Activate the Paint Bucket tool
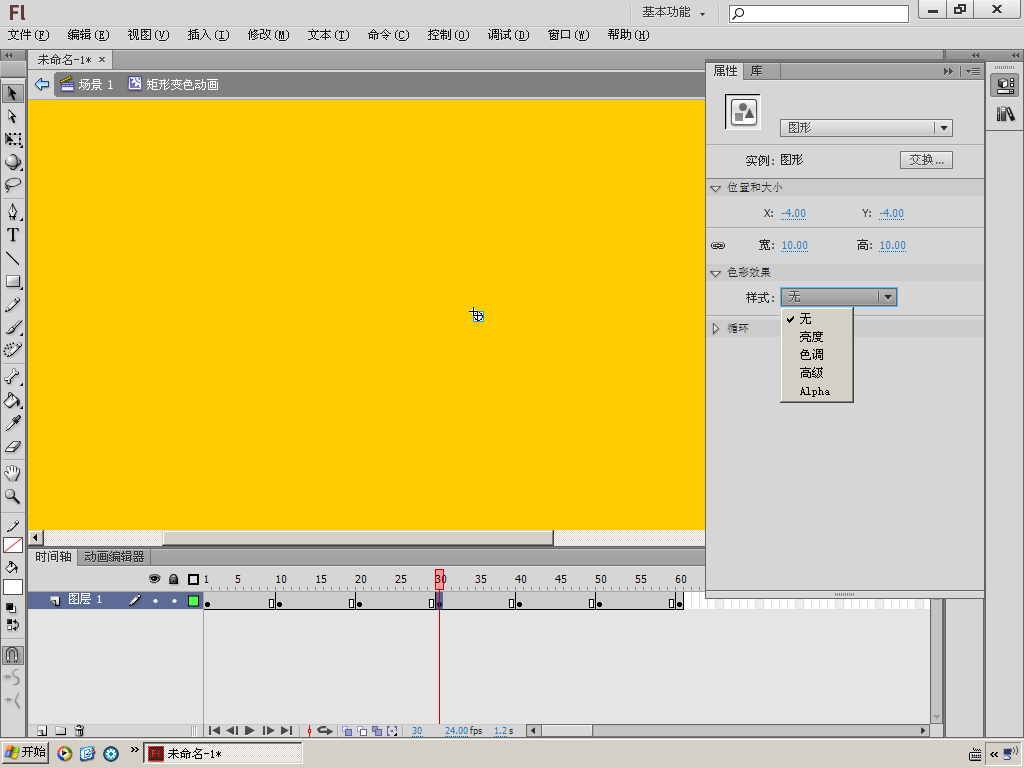 tap(13, 400)
